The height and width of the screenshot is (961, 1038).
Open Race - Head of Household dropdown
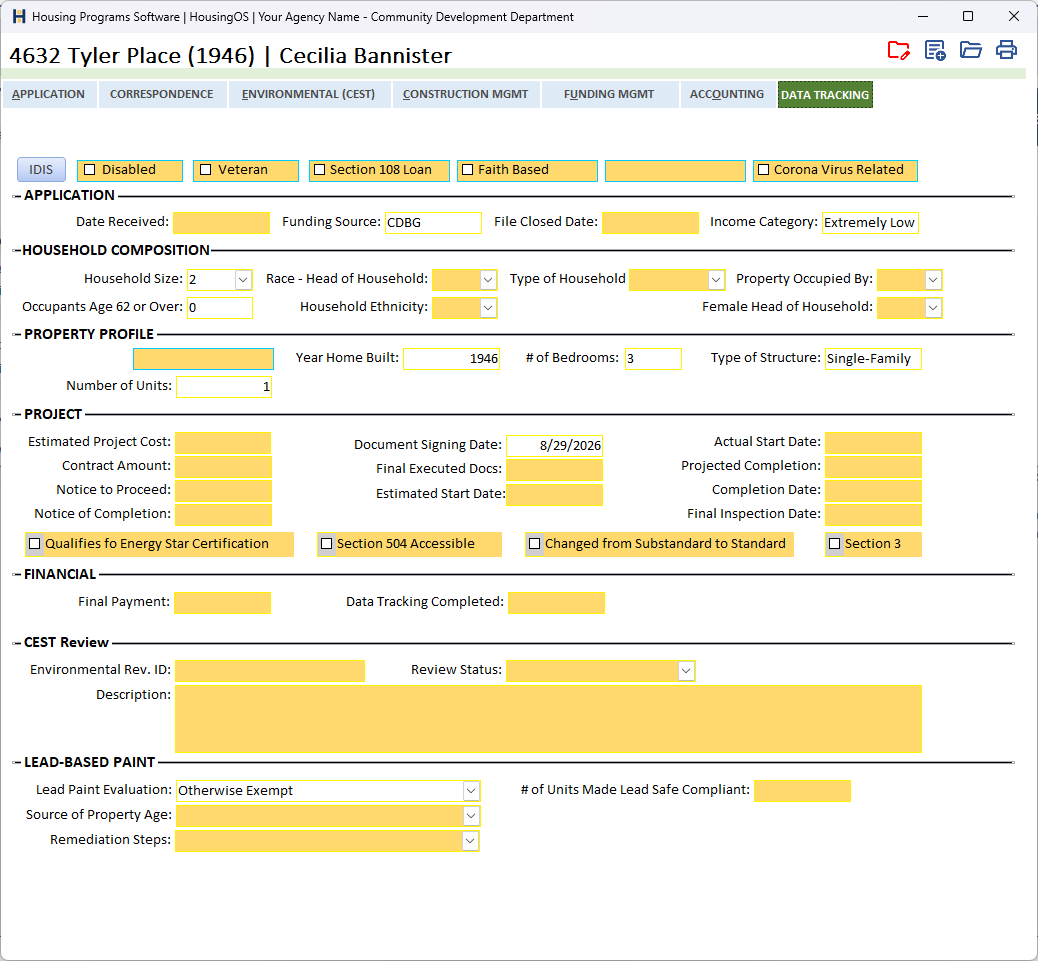pyautogui.click(x=488, y=280)
